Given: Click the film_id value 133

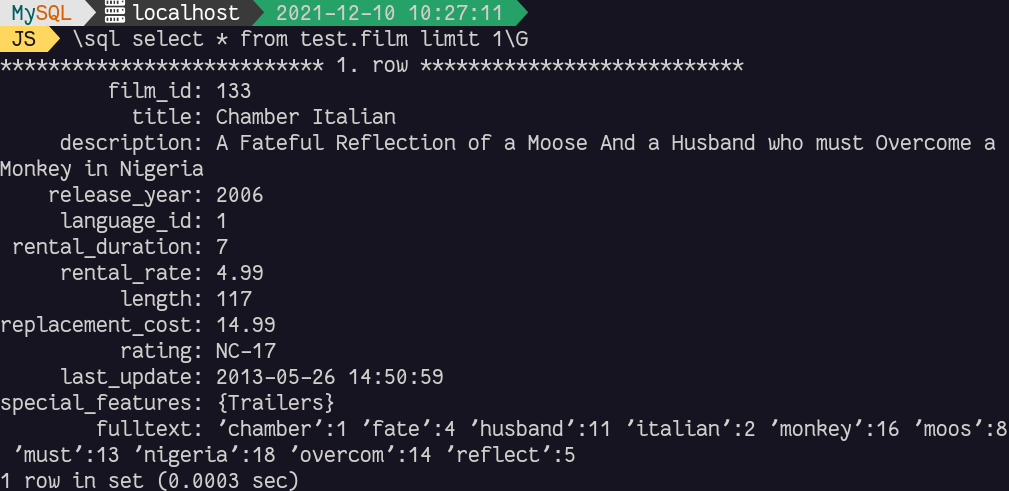Looking at the screenshot, I should (x=233, y=91).
